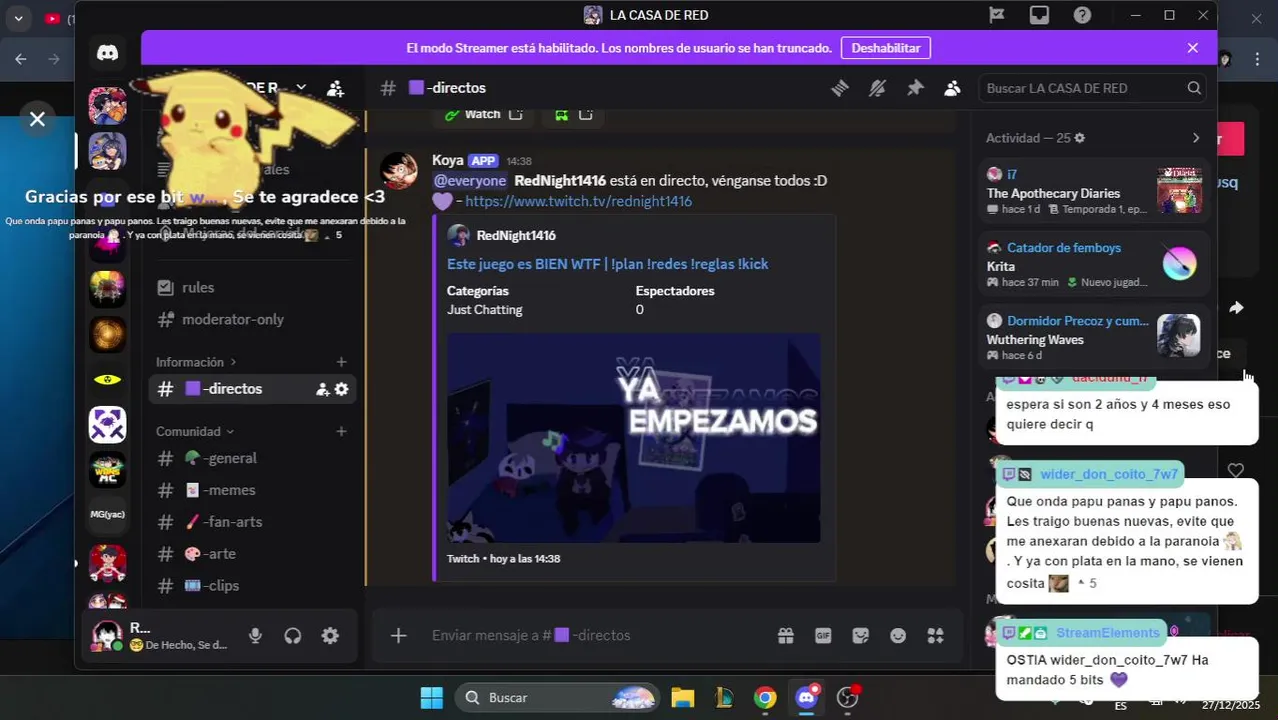Open the GIF picker
The width and height of the screenshot is (1278, 720).
tap(823, 635)
